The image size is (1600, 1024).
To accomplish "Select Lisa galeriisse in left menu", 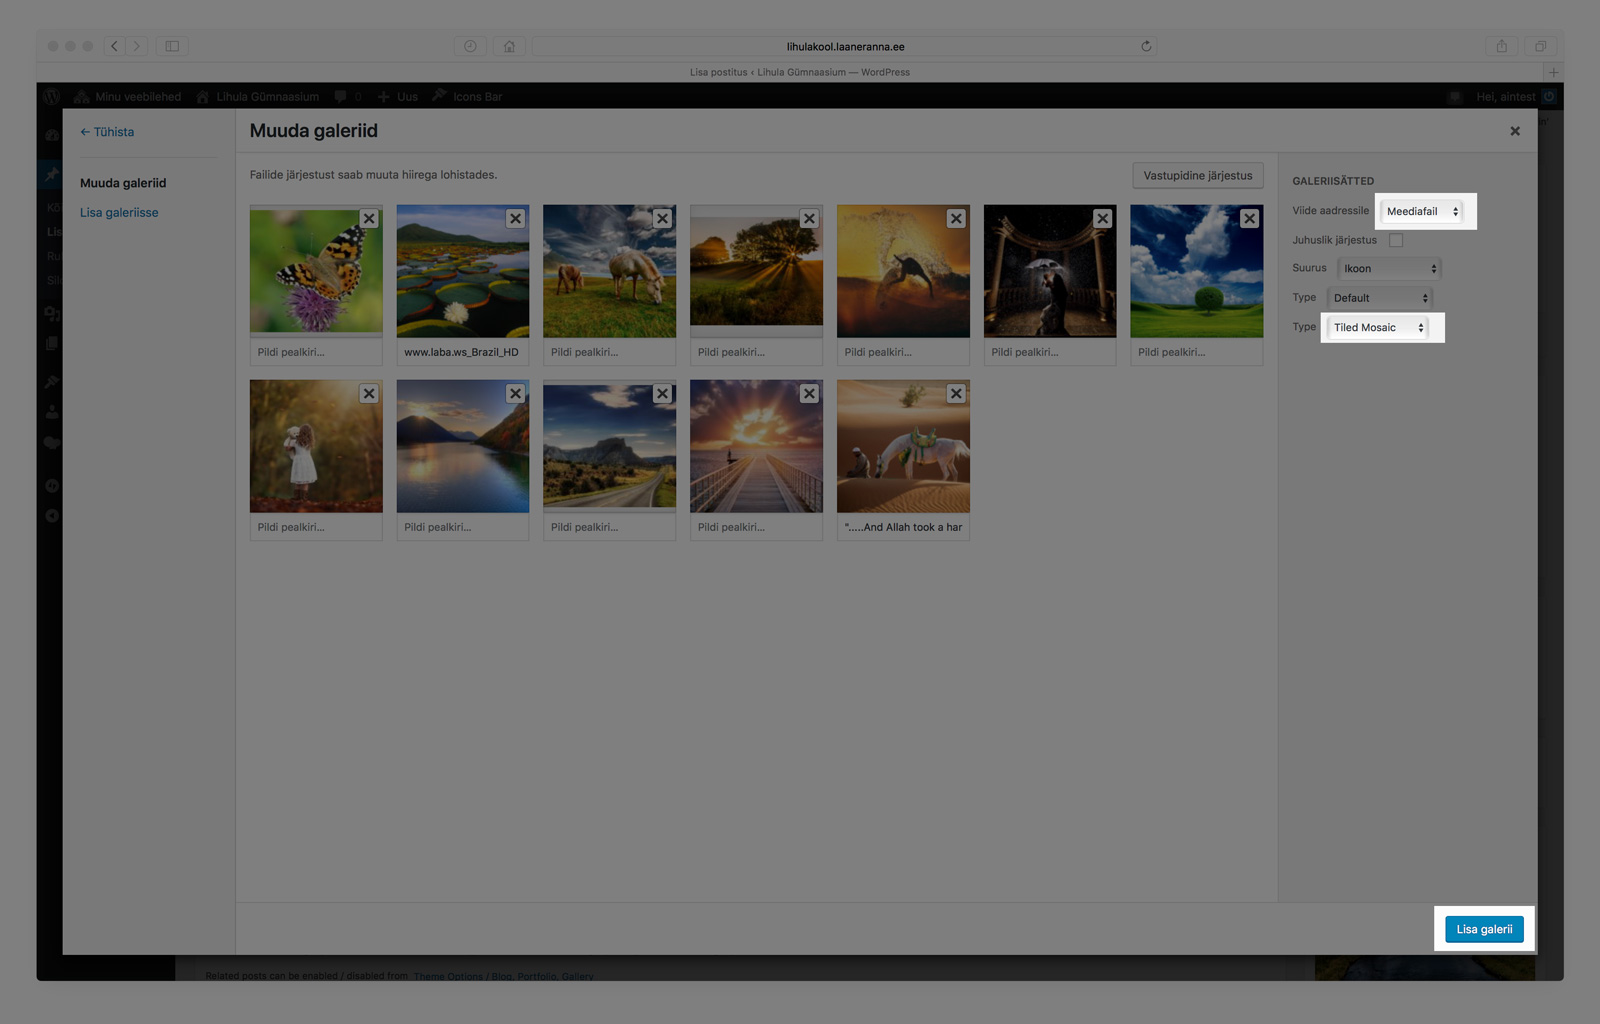I will pyautogui.click(x=119, y=213).
